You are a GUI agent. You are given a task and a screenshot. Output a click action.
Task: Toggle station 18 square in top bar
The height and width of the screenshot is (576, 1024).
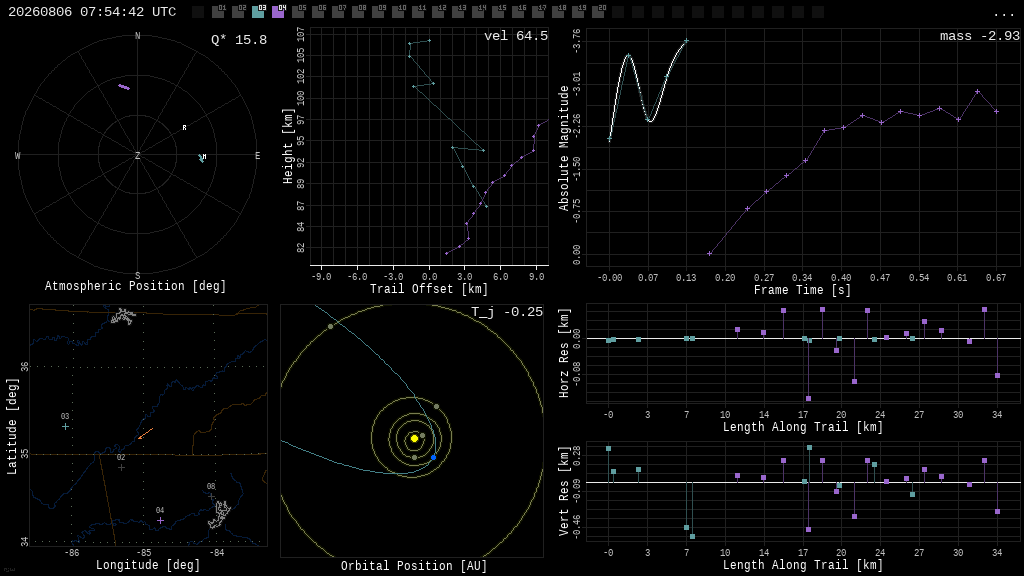coord(558,12)
